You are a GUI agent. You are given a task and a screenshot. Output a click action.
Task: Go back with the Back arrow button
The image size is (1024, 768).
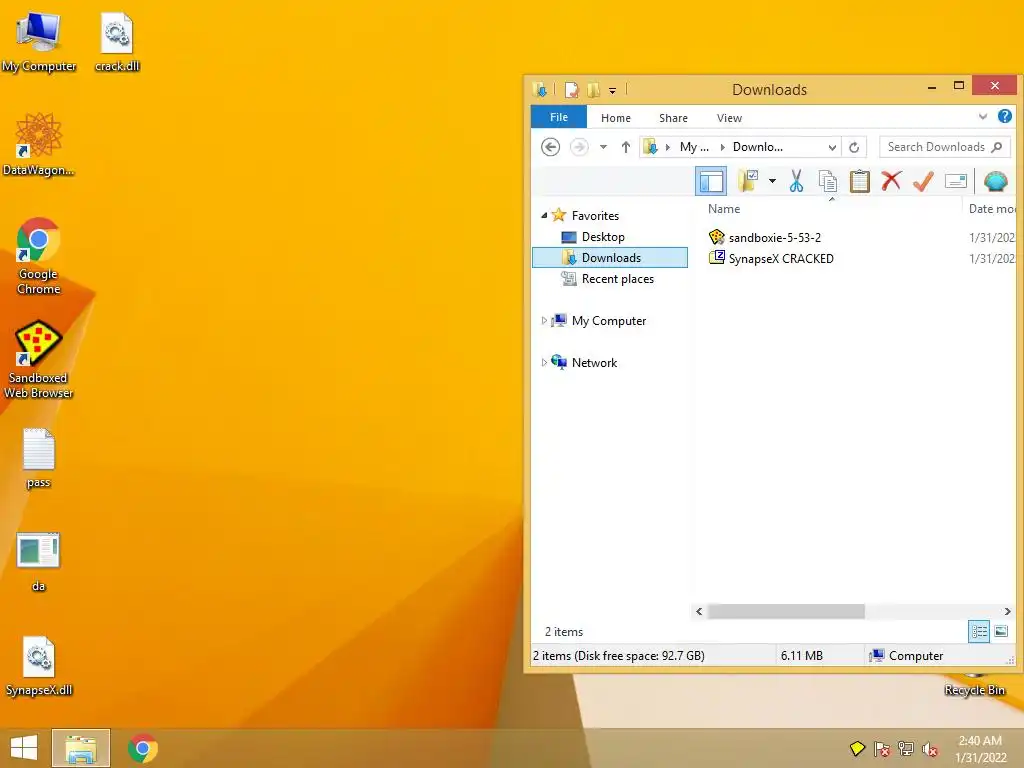(551, 147)
